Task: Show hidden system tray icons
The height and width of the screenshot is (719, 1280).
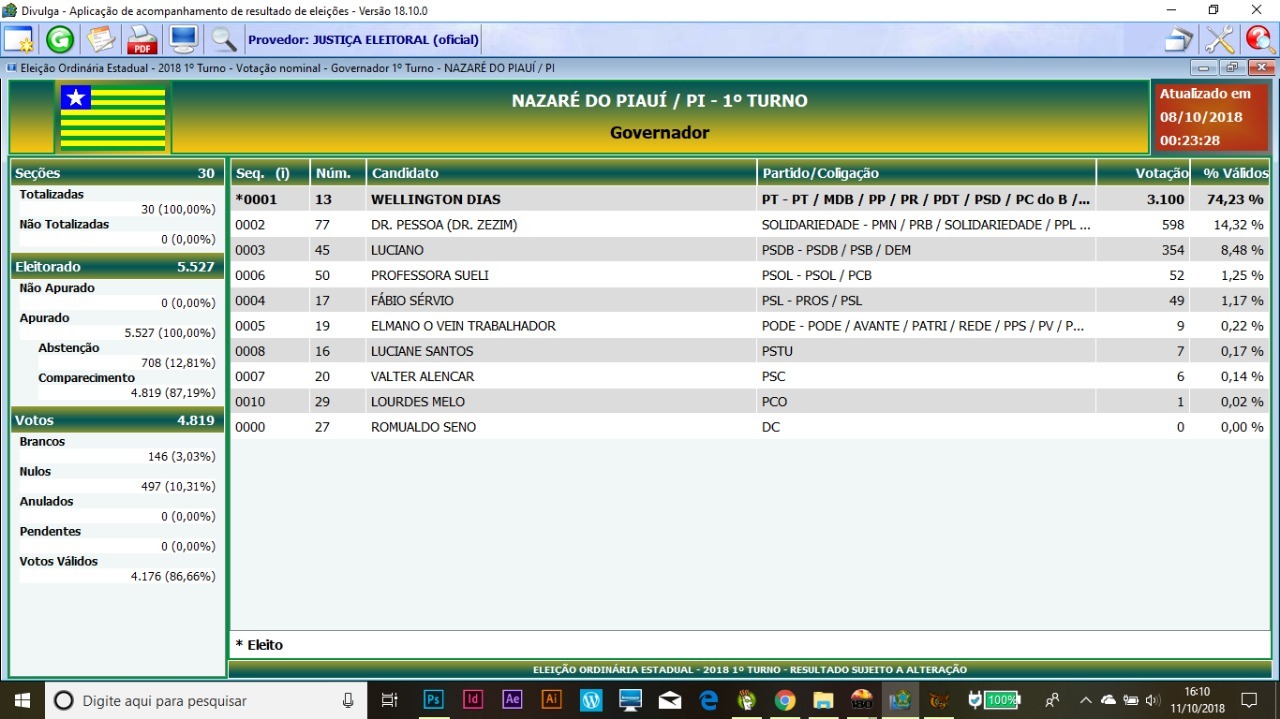Action: 1085,700
